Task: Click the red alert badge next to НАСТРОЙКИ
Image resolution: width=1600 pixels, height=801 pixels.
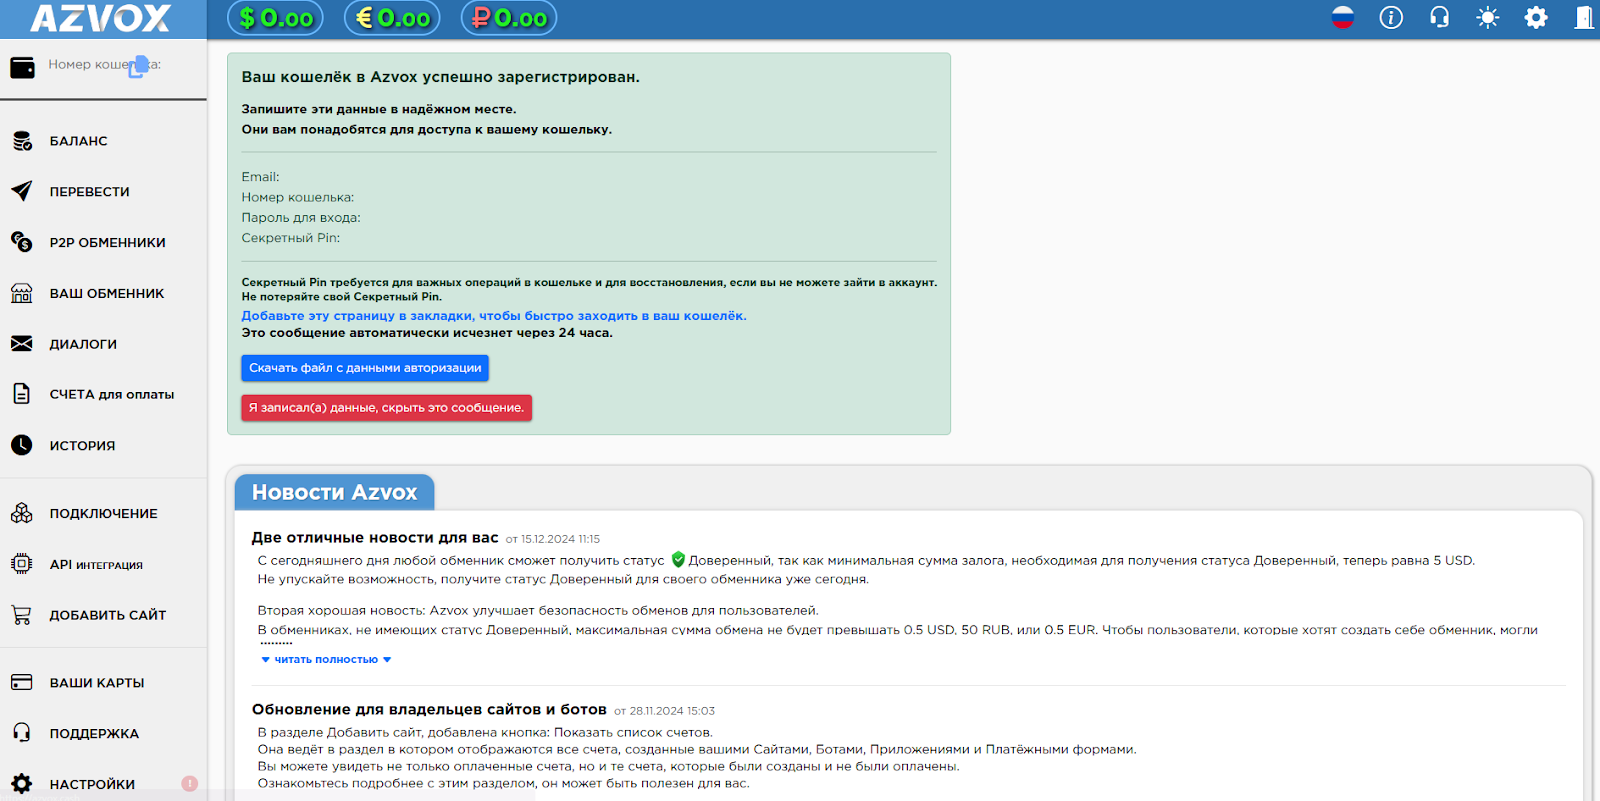Action: 190,784
